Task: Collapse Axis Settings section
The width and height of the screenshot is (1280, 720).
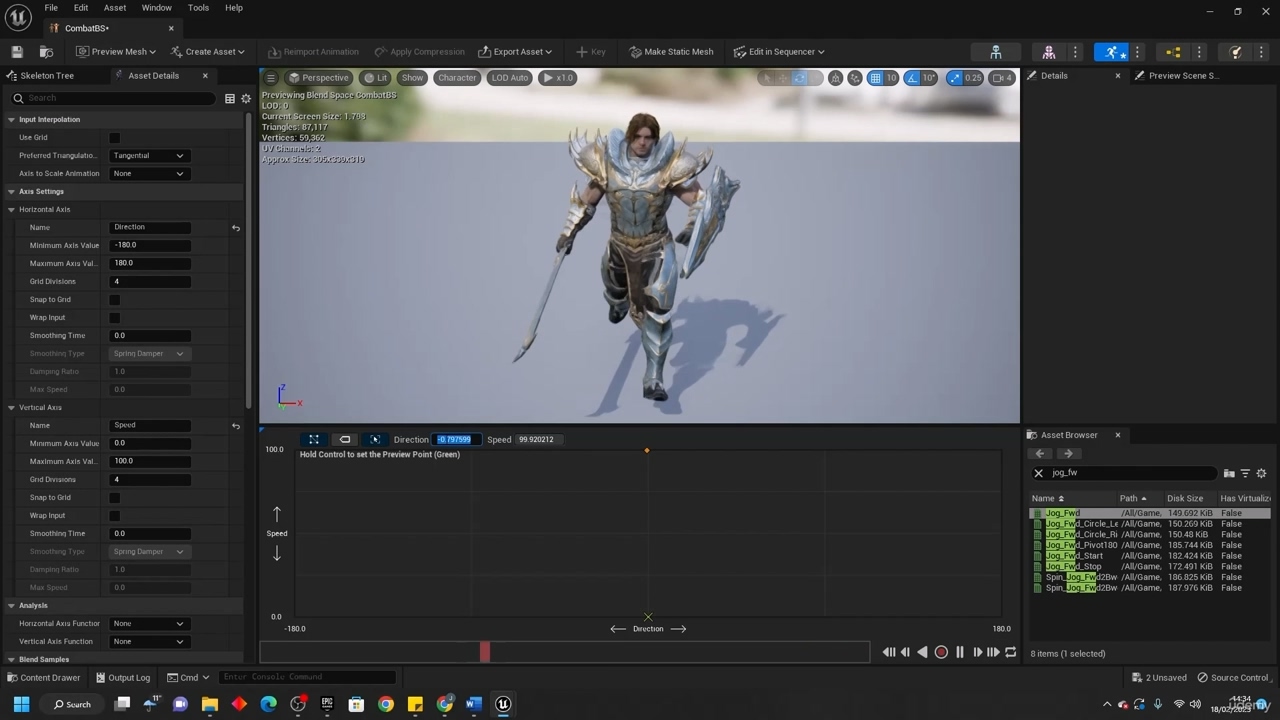Action: click(x=11, y=192)
